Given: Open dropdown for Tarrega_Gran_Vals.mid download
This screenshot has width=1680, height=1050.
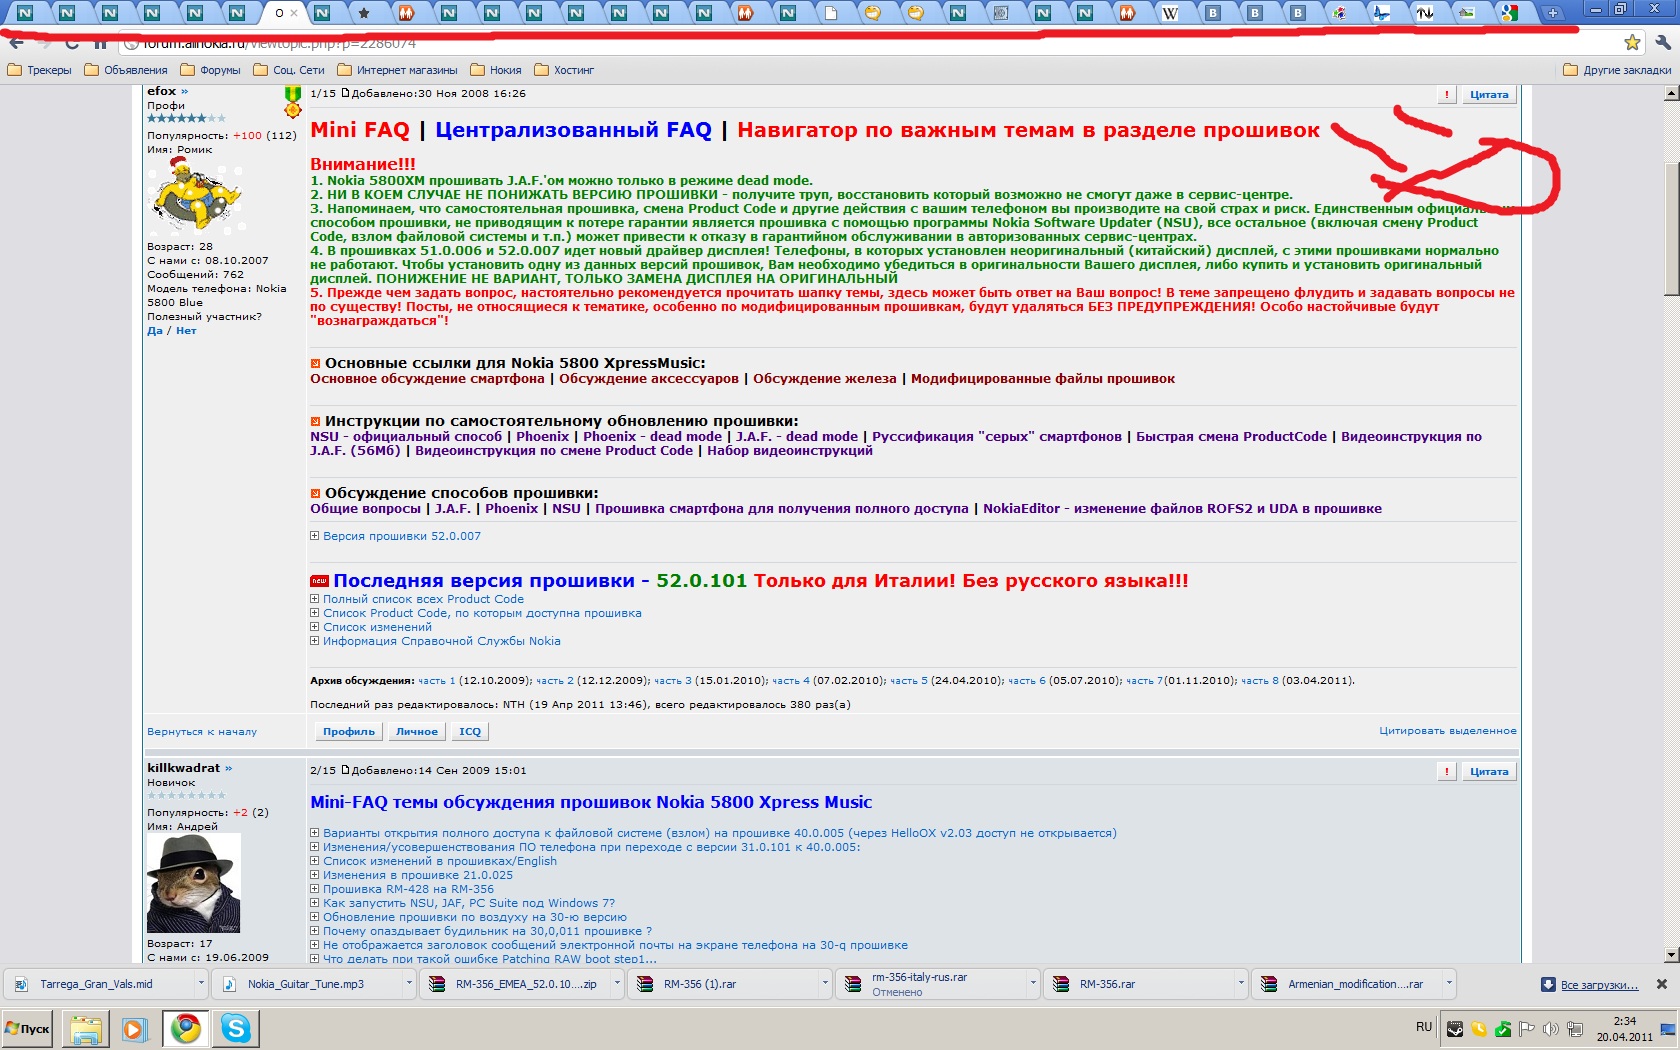Looking at the screenshot, I should (x=201, y=984).
